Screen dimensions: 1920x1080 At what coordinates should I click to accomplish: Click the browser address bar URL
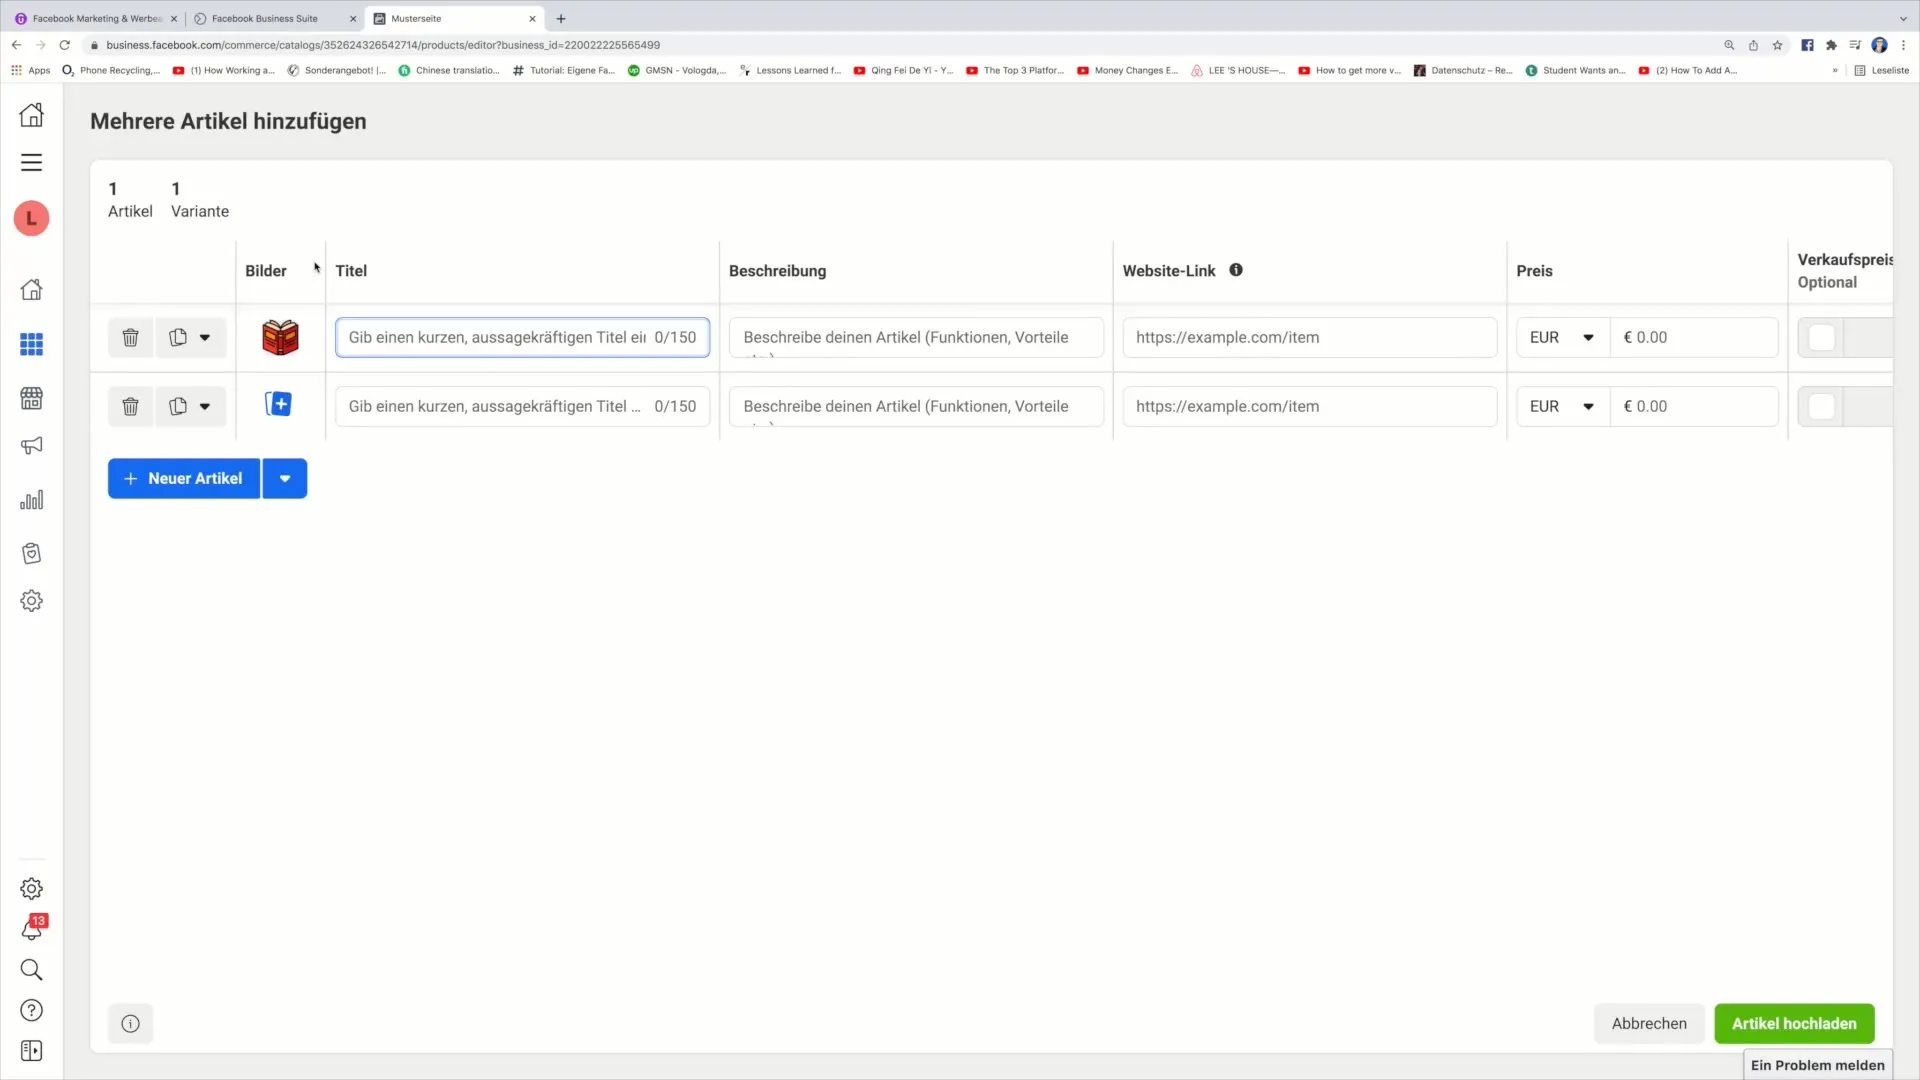point(383,45)
